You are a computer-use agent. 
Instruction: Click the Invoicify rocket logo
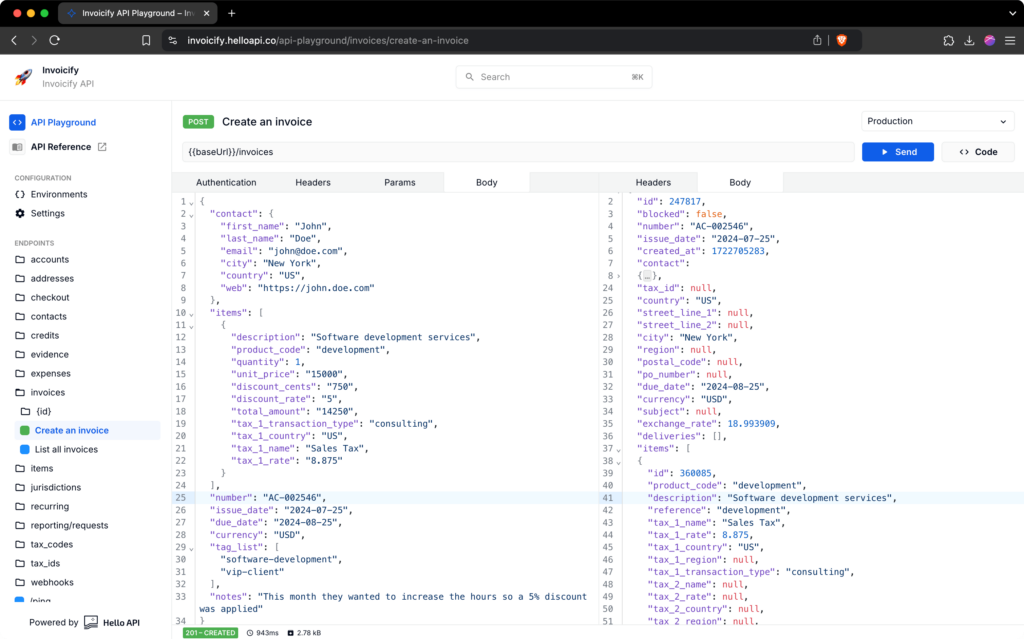(24, 77)
